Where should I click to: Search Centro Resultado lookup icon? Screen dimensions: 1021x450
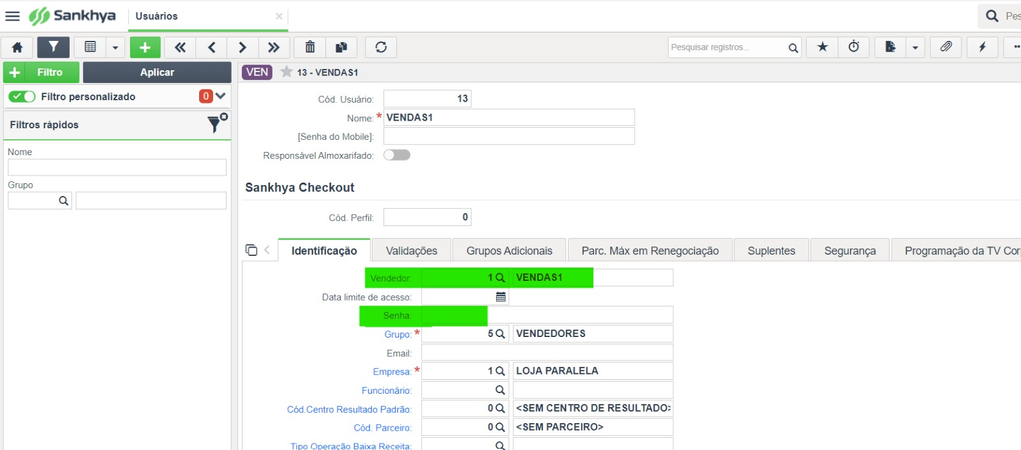click(x=500, y=409)
